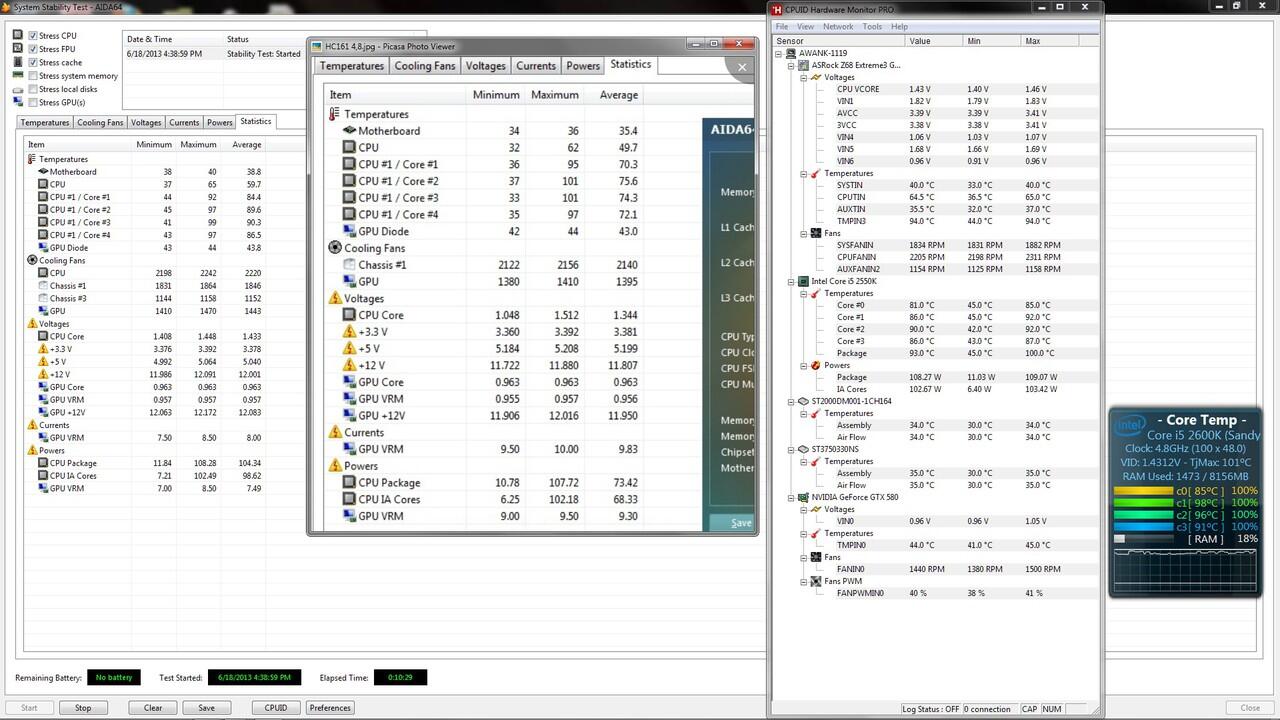Viewport: 1280px width, 720px height.
Task: Click the Close button in AIDA64 bottom bar
Action: point(1250,708)
